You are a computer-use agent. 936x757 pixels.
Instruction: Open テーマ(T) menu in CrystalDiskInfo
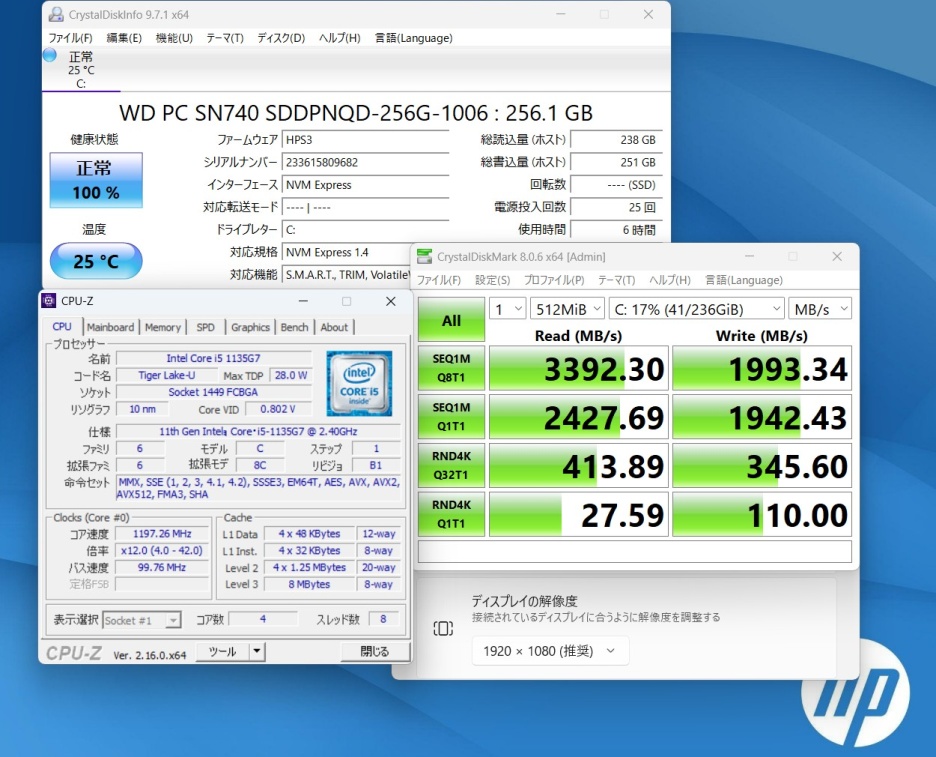point(225,38)
